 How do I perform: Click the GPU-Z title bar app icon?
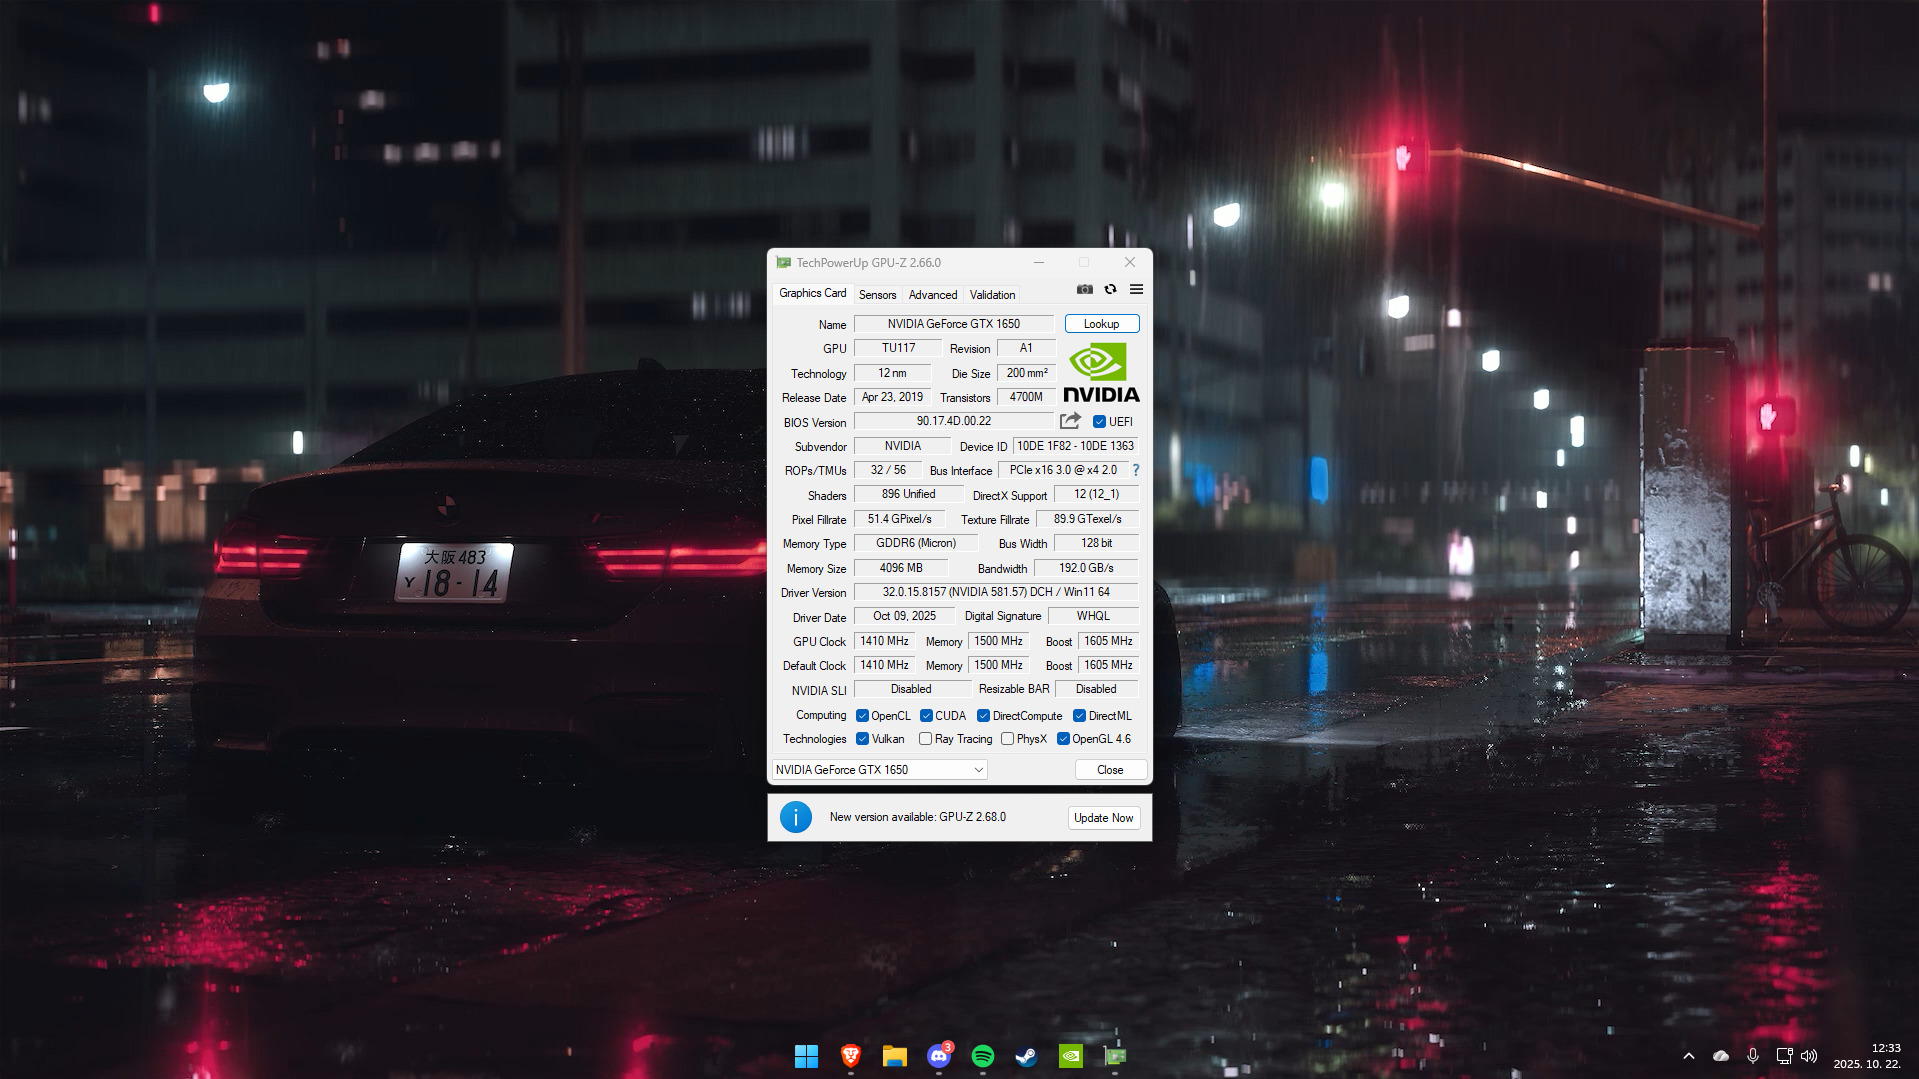coord(783,263)
